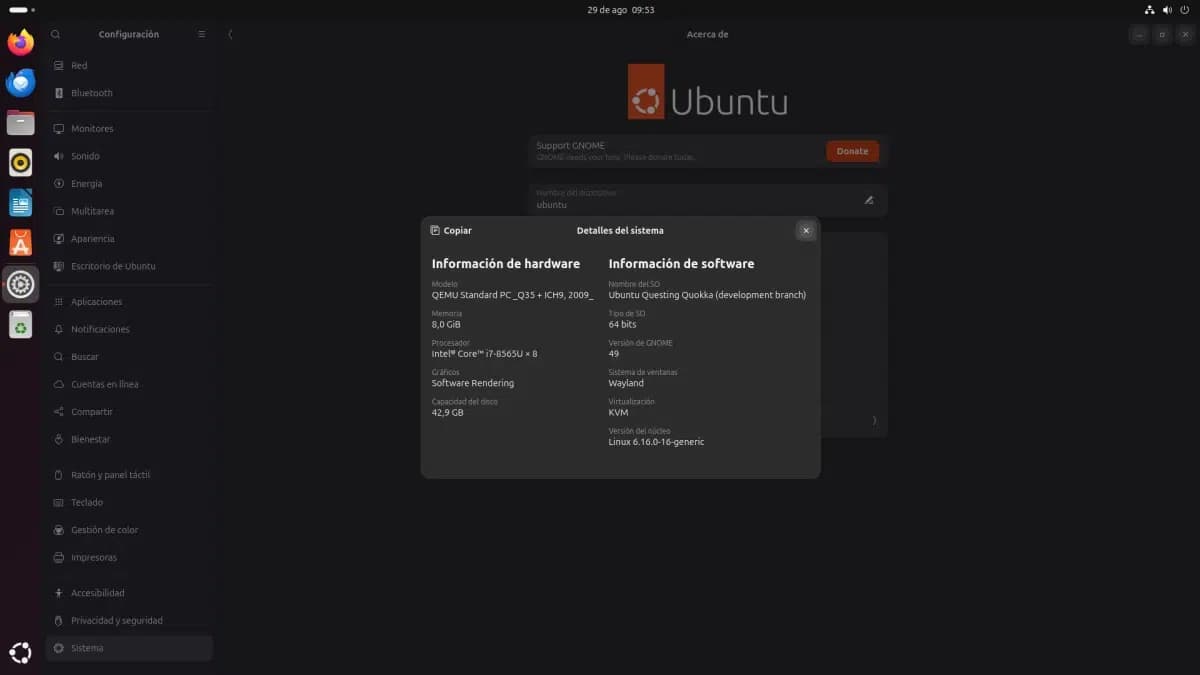Open Bluetooth settings in sidebar

91,93
